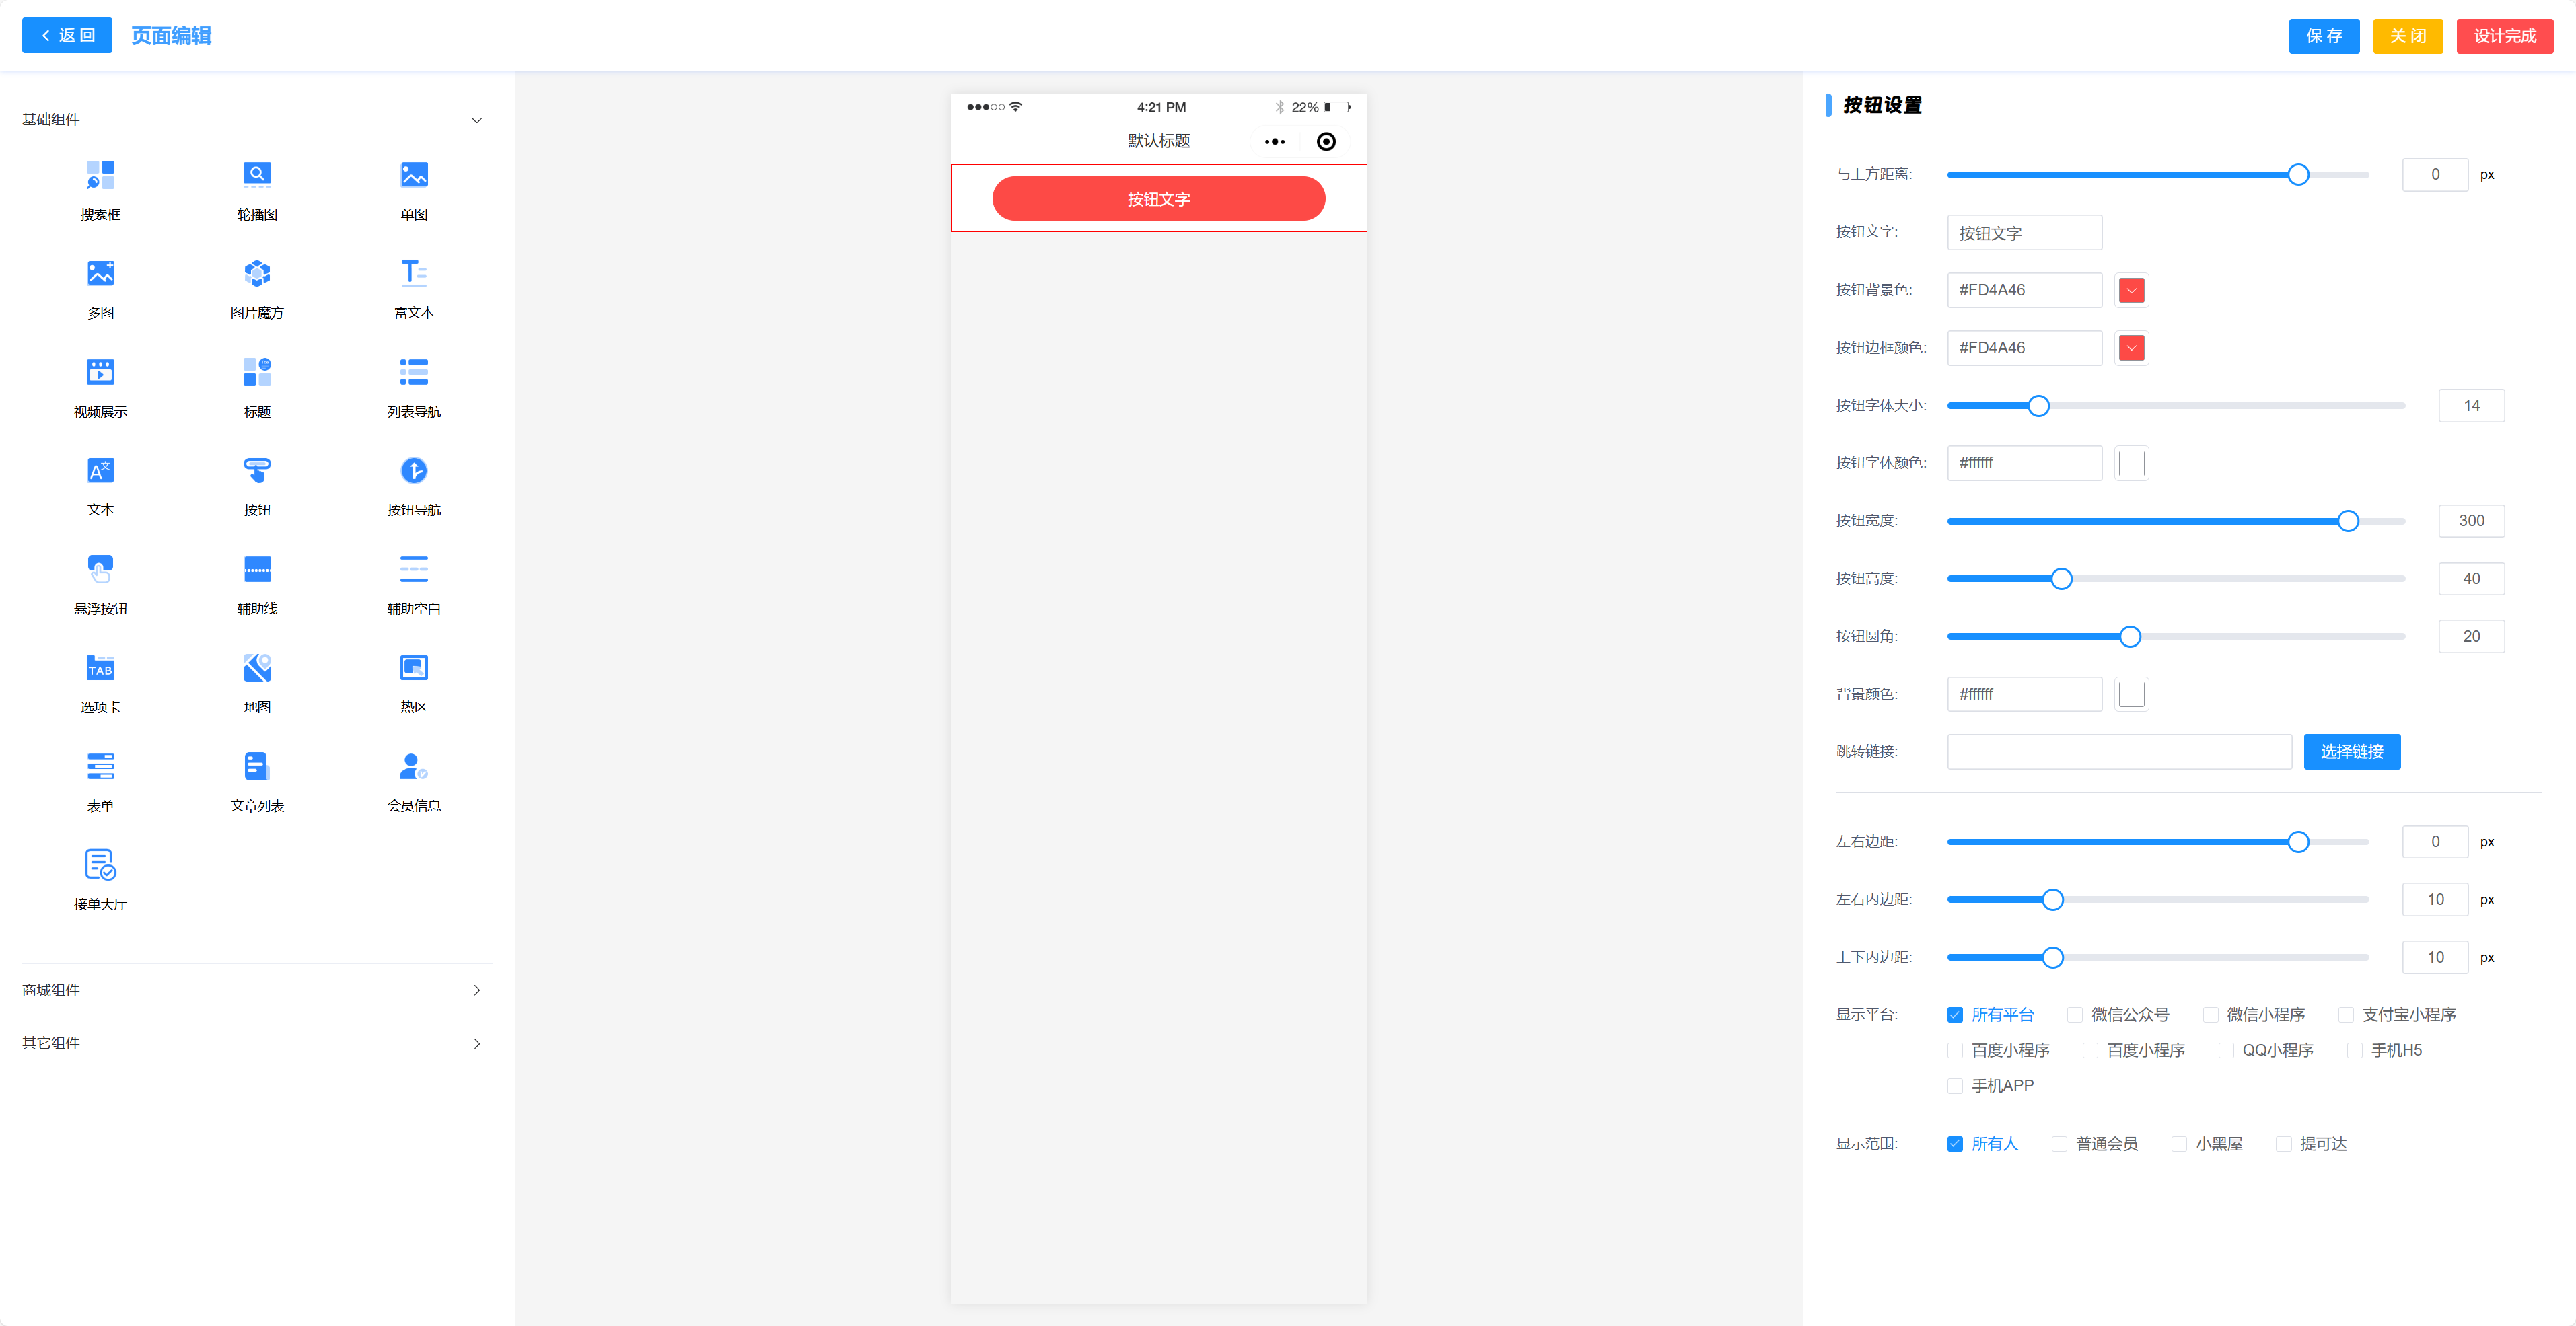Add the 接单大厅 order hall component
The image size is (2576, 1326).
[100, 865]
